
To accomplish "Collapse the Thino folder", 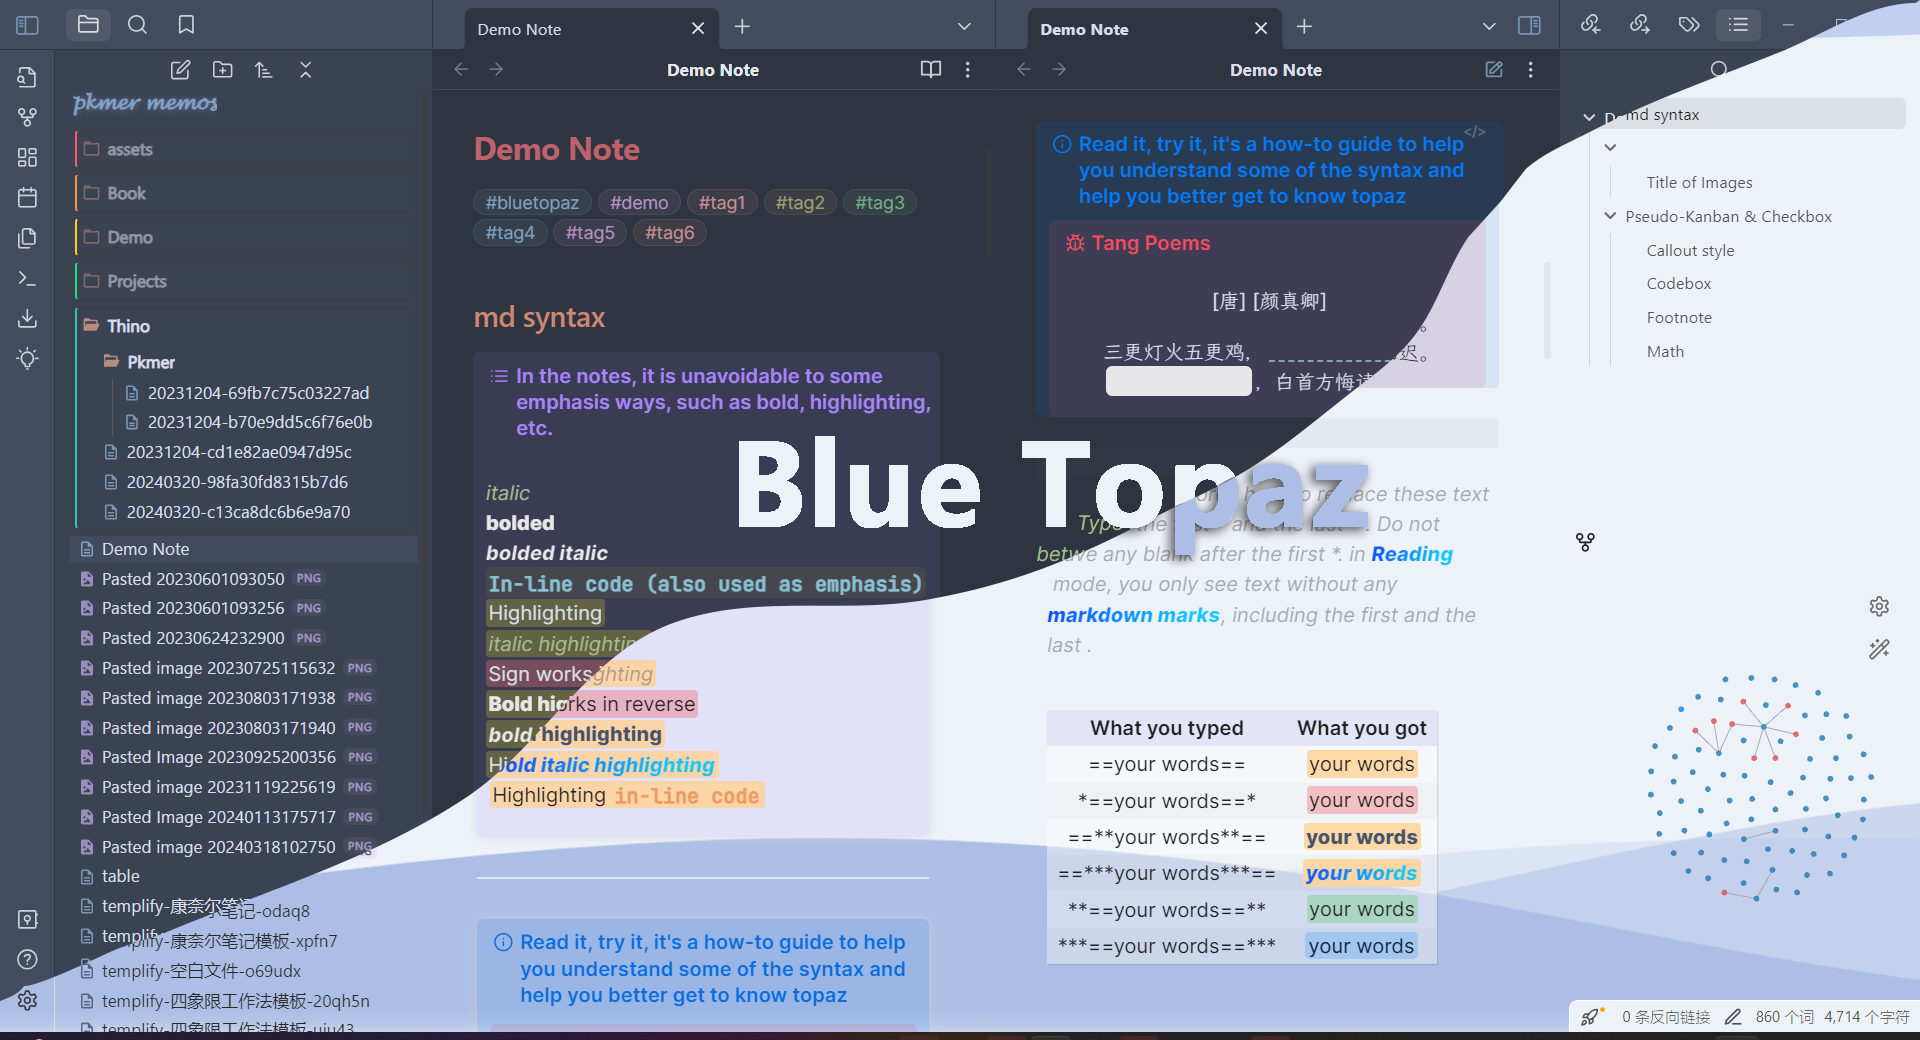I will coord(246,326).
